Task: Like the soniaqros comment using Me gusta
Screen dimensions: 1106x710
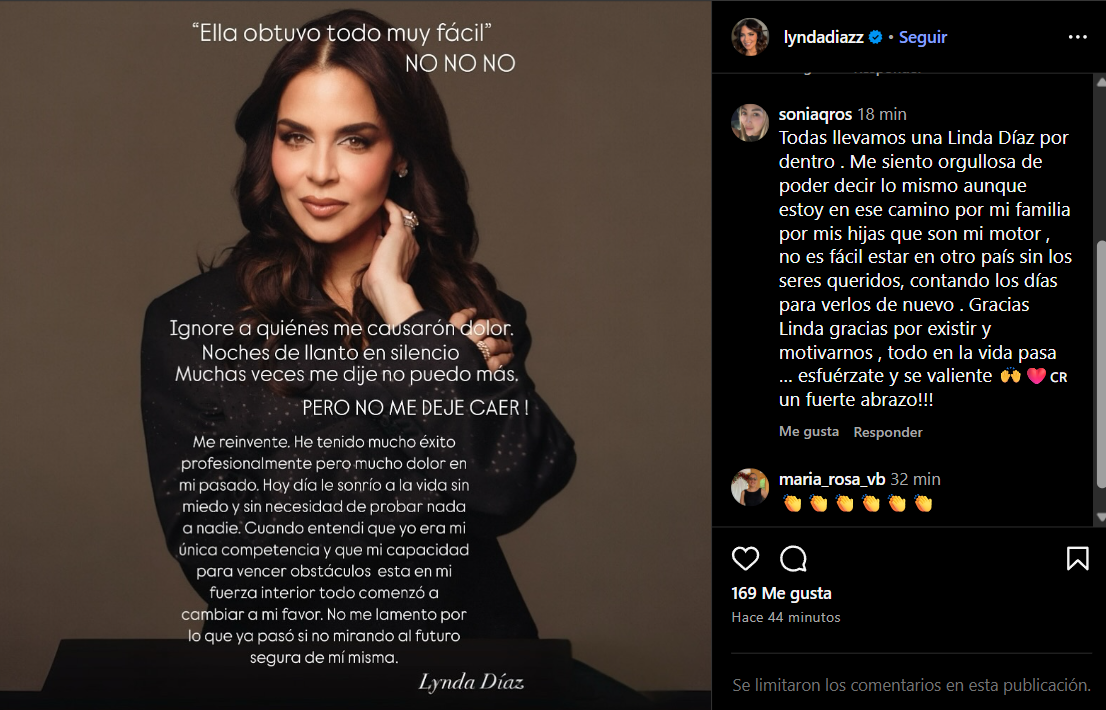Action: pos(809,431)
